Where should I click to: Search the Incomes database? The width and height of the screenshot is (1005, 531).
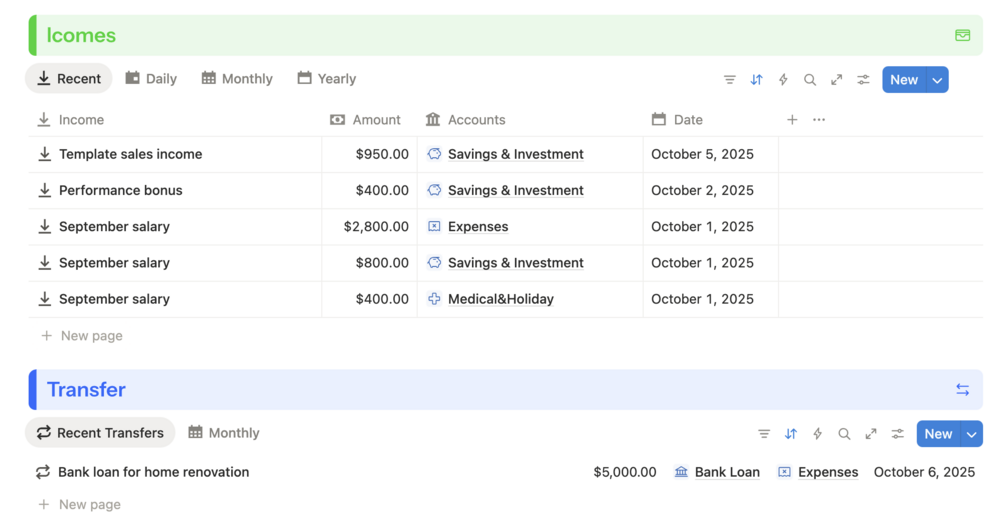pos(810,80)
